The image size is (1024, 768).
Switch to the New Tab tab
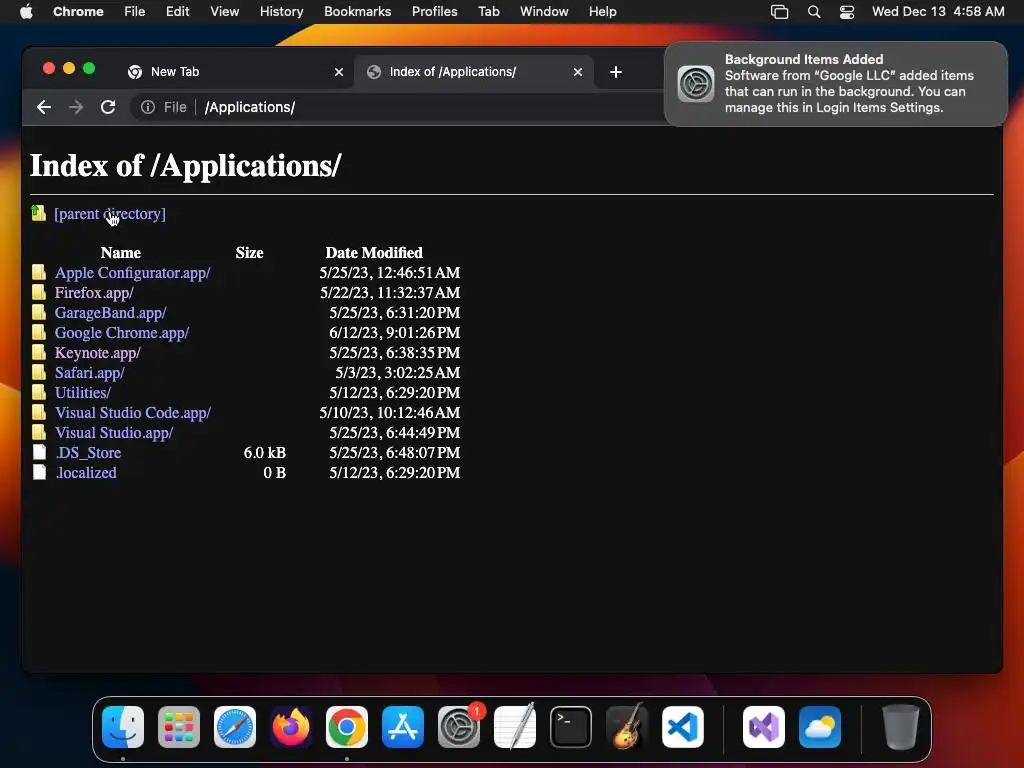235,72
